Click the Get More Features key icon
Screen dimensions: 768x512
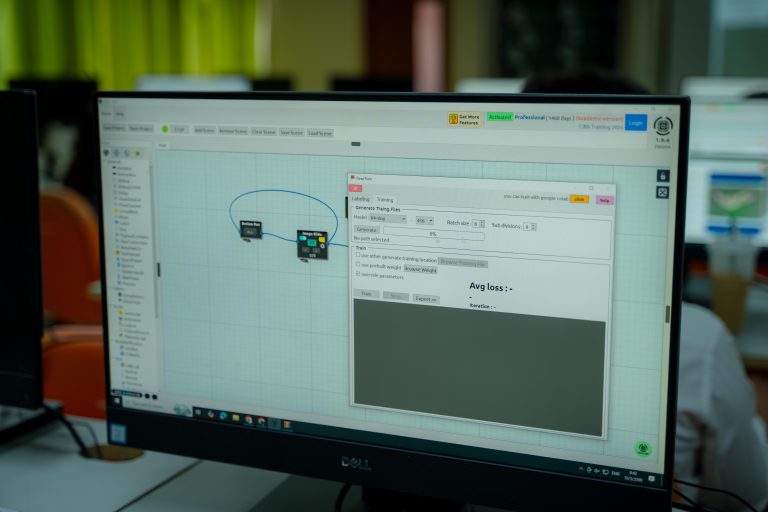(453, 118)
